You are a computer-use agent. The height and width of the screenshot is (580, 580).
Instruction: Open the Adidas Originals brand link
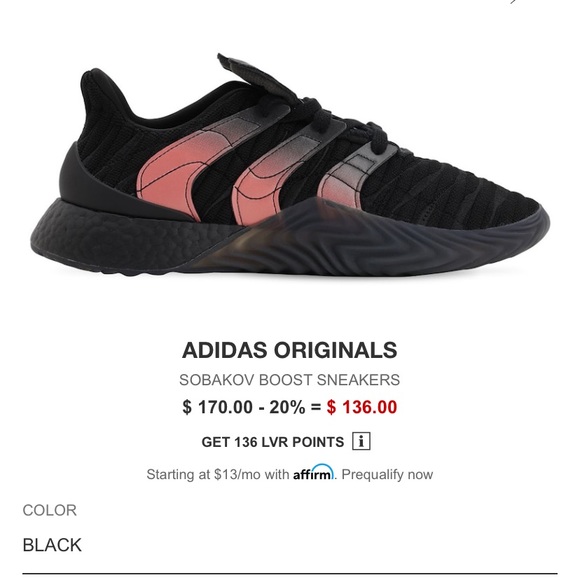click(x=290, y=350)
